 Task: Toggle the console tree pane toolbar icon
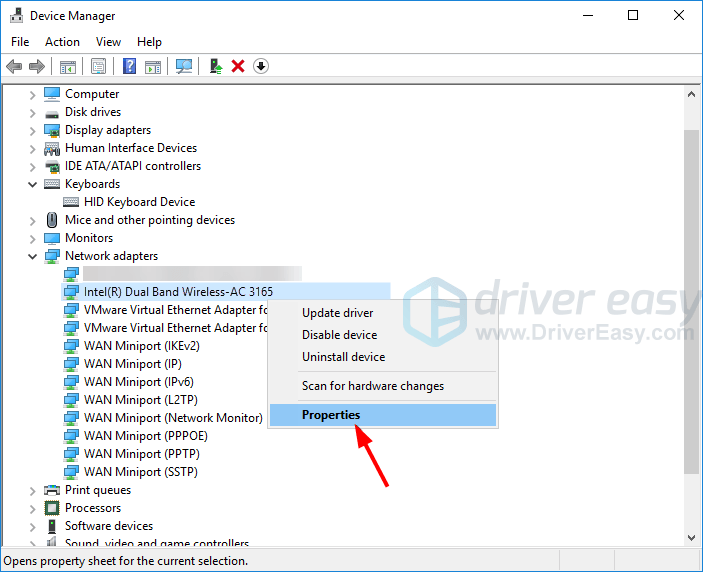[68, 67]
